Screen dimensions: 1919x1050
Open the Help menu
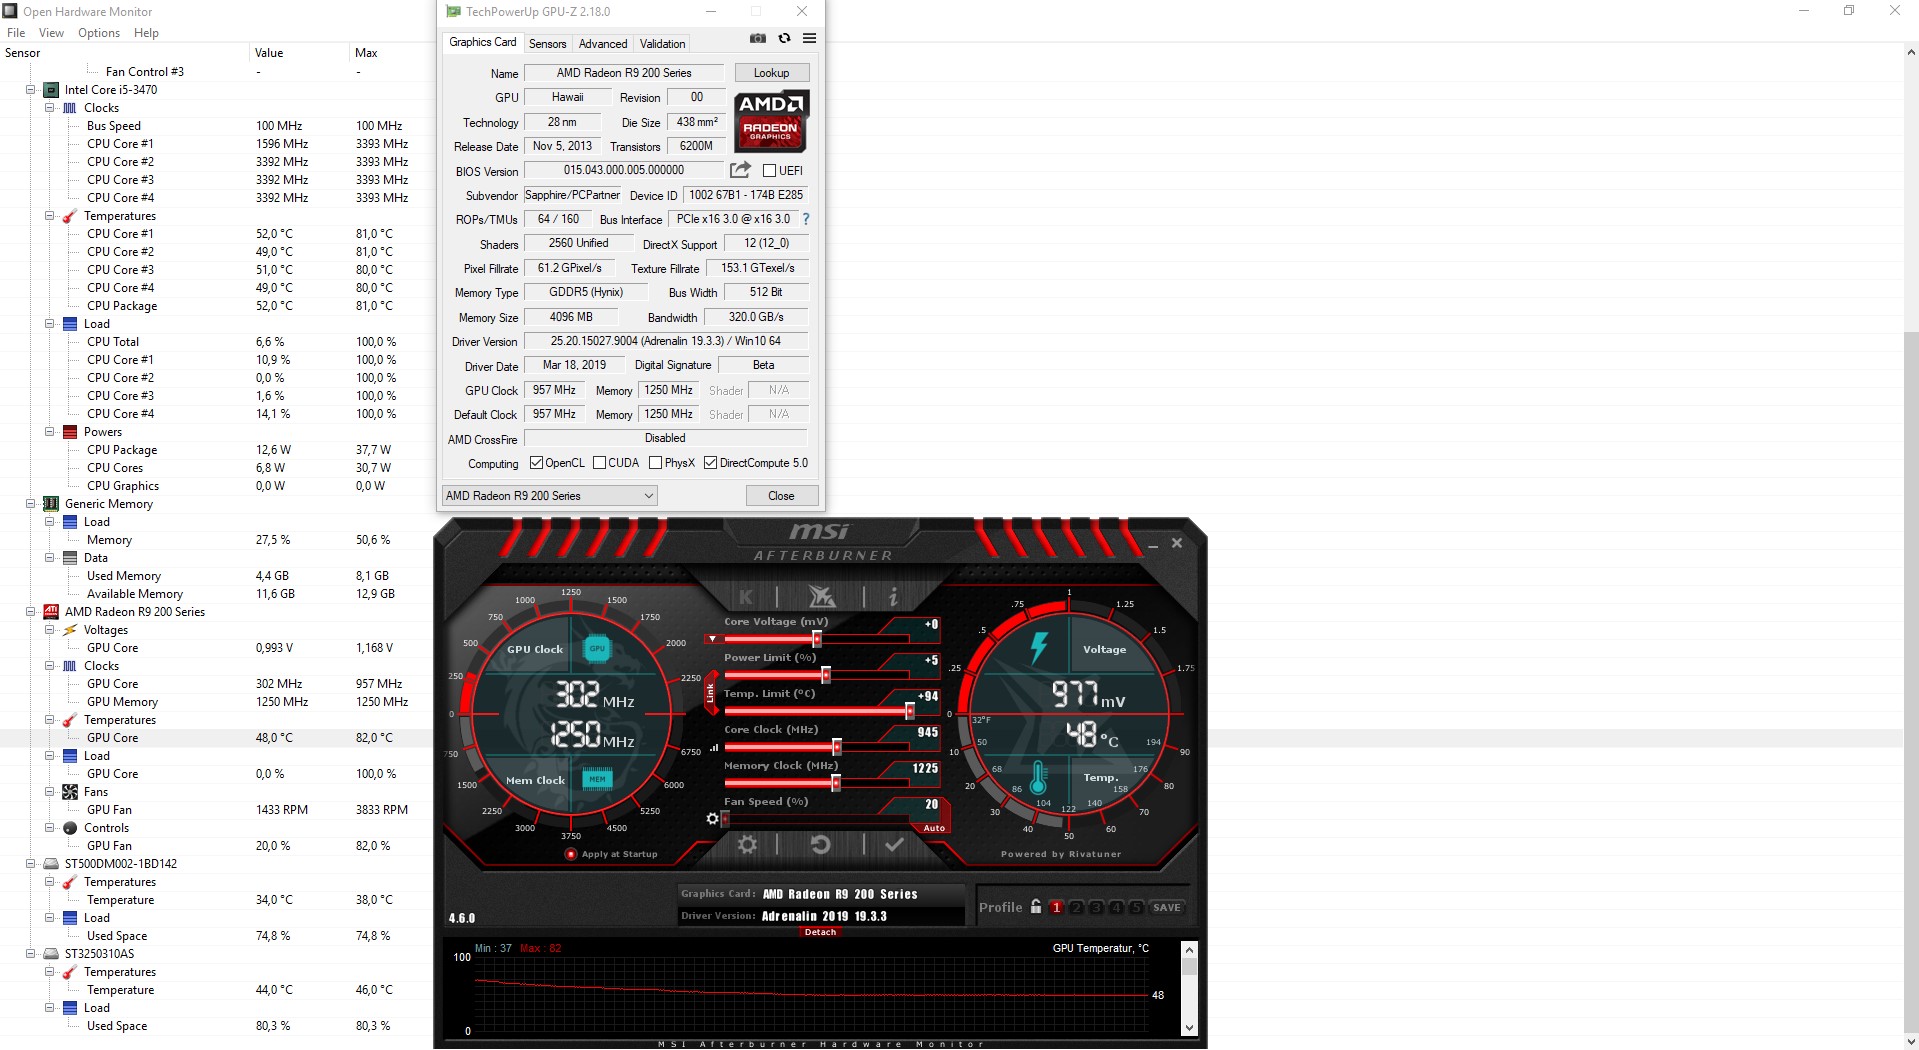146,33
